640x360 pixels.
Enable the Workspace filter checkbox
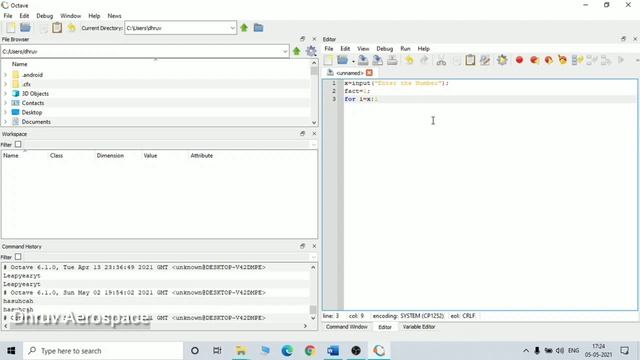(x=18, y=144)
